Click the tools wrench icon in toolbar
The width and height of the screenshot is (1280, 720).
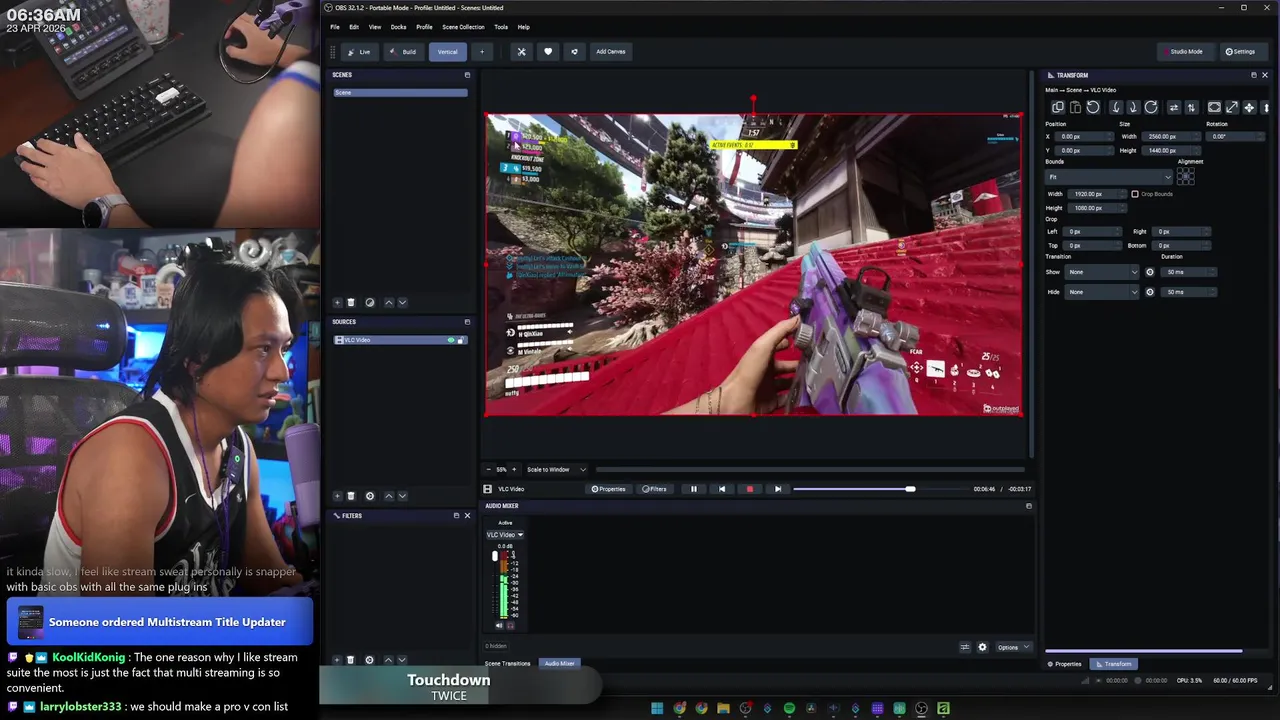click(521, 52)
